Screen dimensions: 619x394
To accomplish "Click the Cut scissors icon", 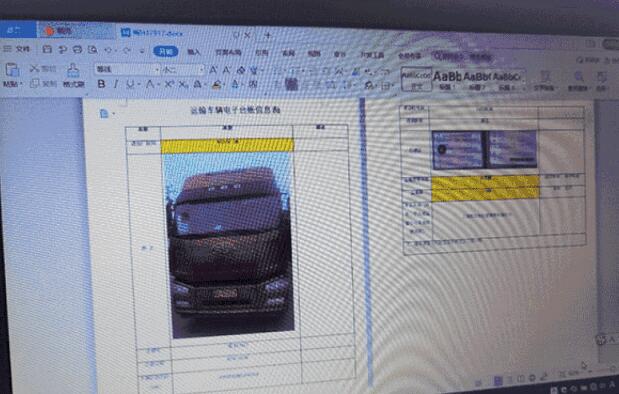I will click(x=35, y=69).
